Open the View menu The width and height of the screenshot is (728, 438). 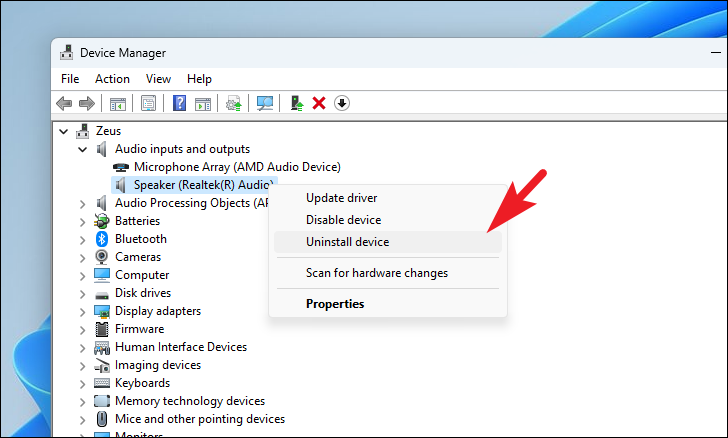[158, 79]
